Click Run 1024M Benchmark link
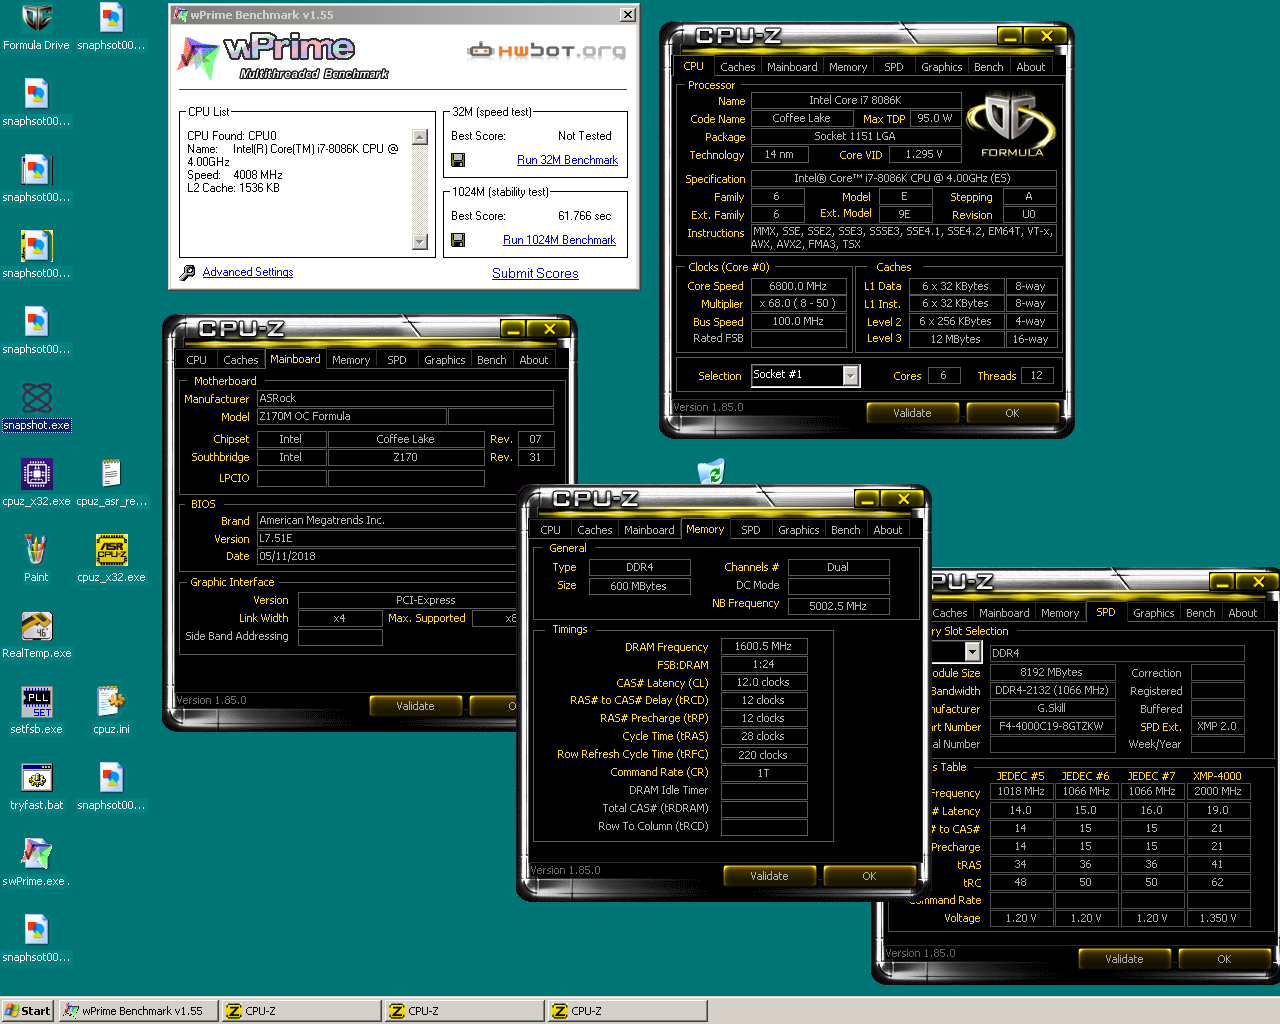 click(x=559, y=240)
